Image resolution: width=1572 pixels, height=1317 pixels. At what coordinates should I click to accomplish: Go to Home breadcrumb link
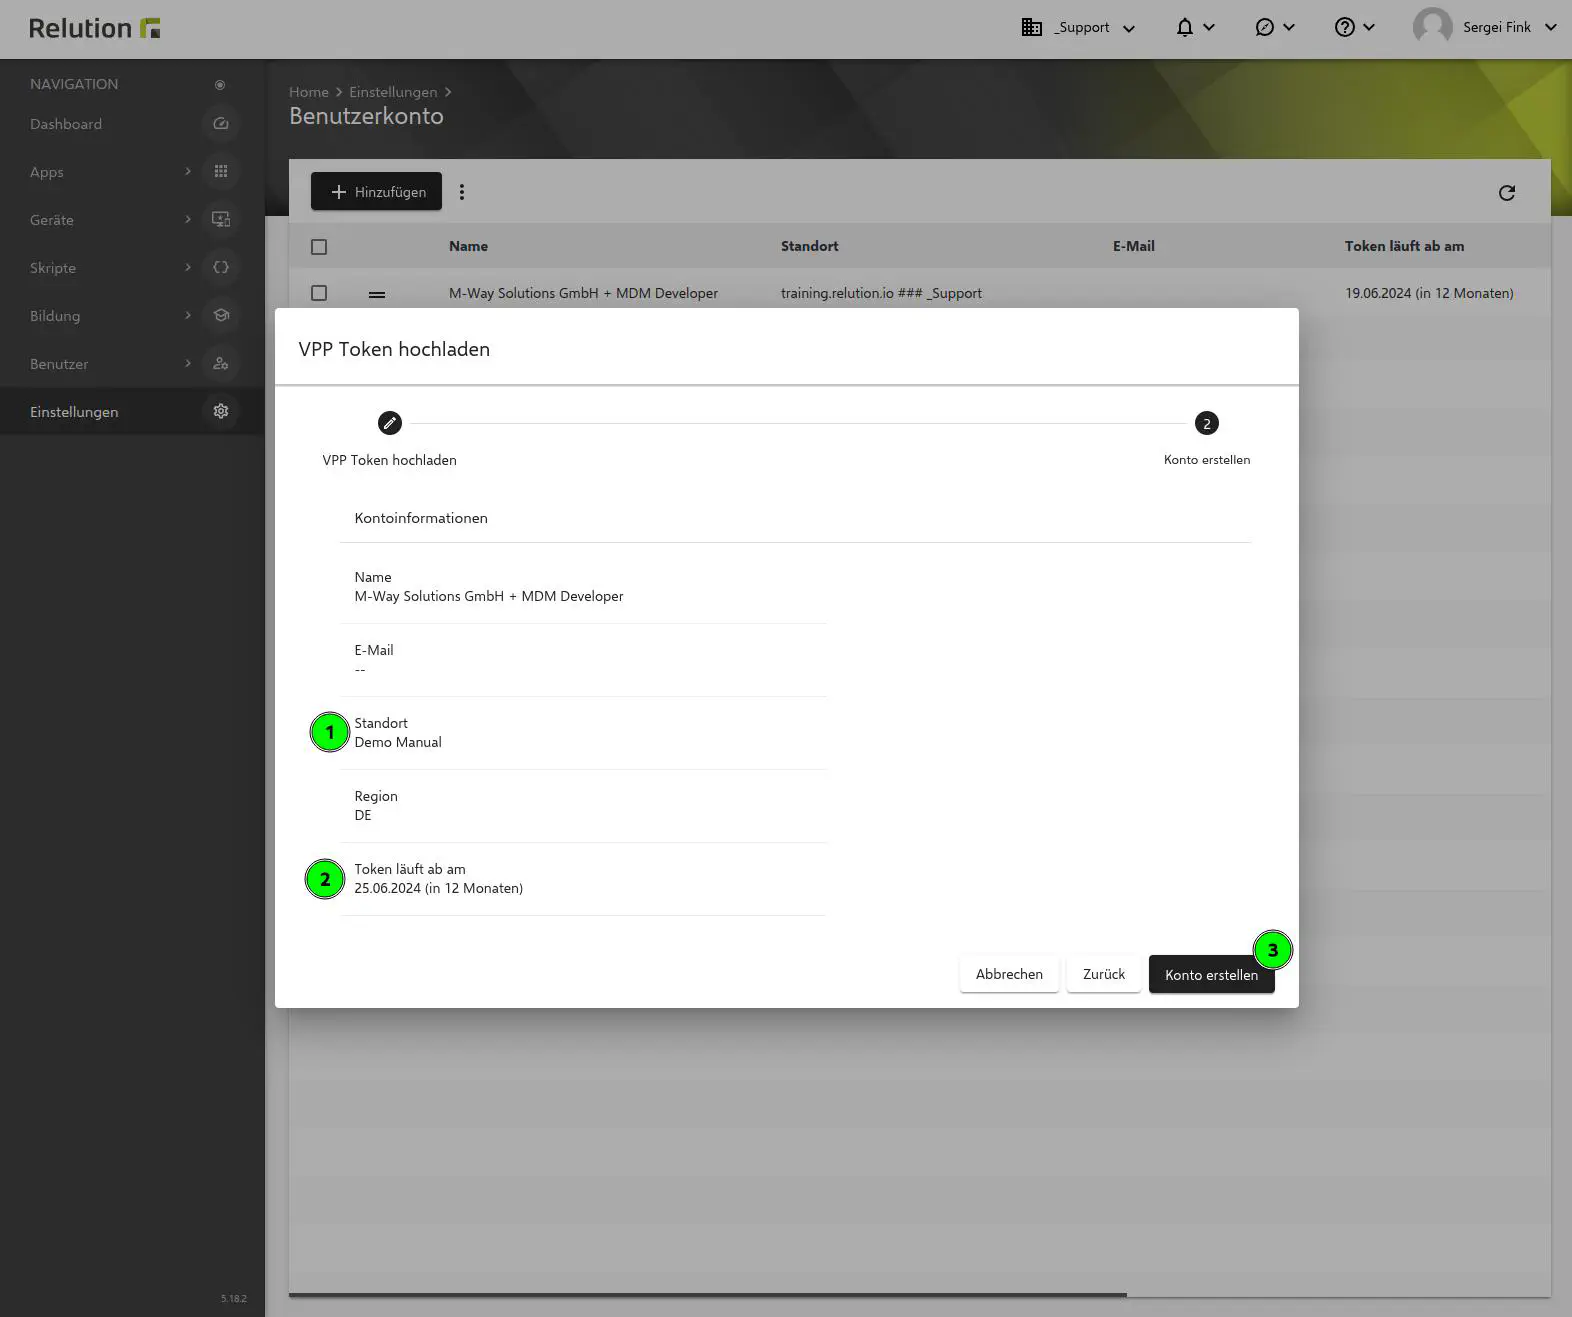point(308,92)
